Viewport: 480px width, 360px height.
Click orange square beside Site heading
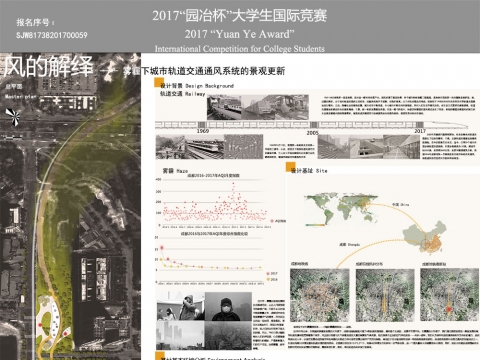click(290, 166)
